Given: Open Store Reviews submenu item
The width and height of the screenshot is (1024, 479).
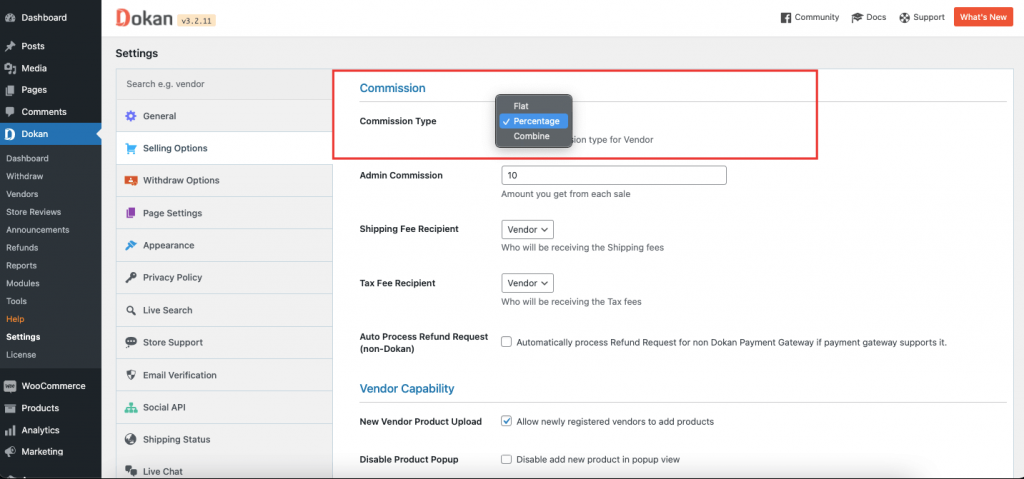Looking at the screenshot, I should tap(33, 212).
